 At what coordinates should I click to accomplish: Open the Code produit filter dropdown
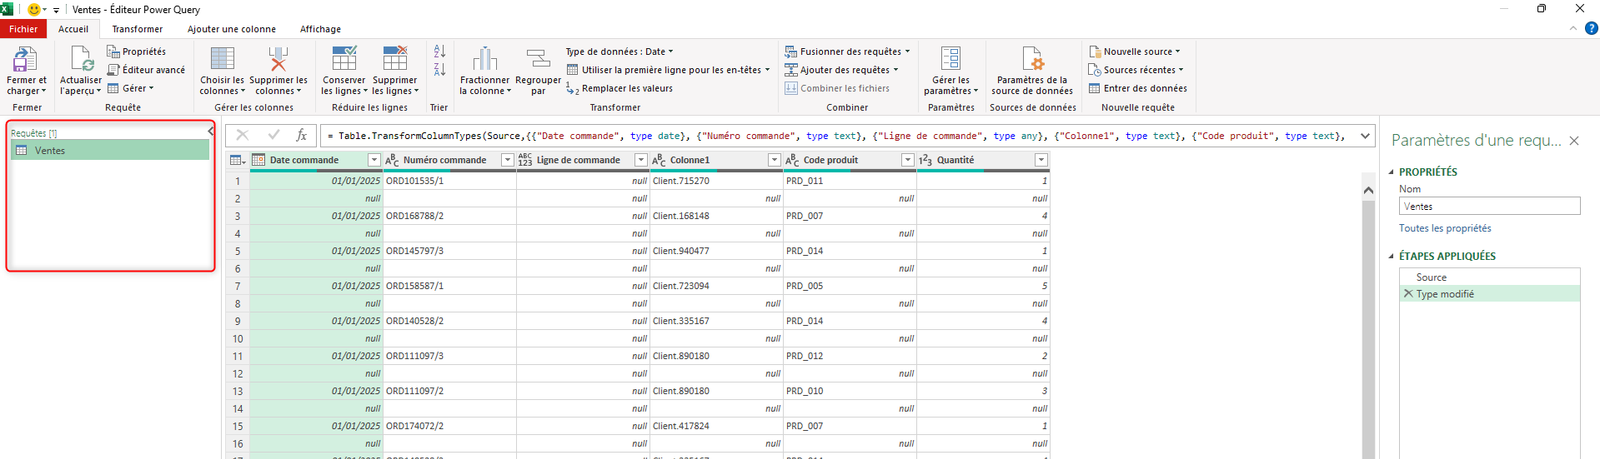(908, 160)
